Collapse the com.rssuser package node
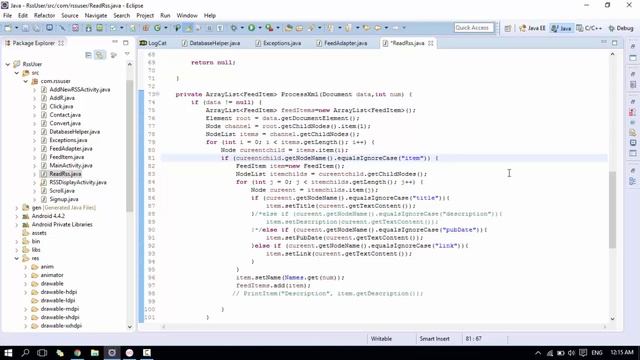This screenshot has height=360, width=640. click(x=26, y=81)
